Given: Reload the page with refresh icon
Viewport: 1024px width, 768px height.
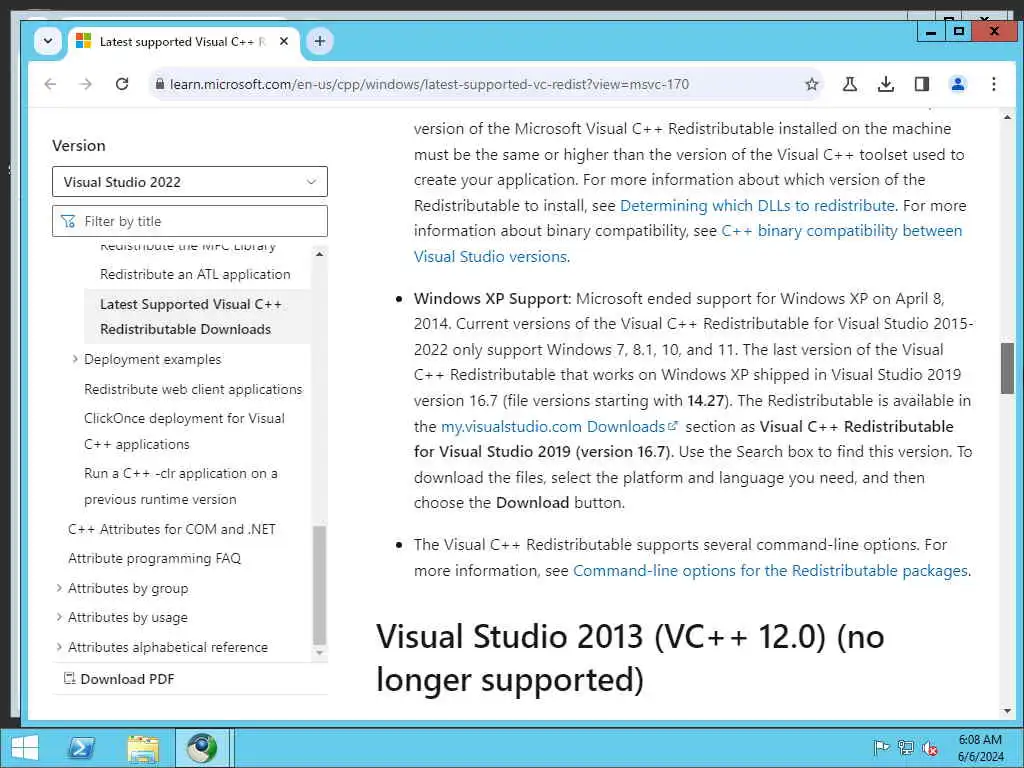Looking at the screenshot, I should pos(121,84).
